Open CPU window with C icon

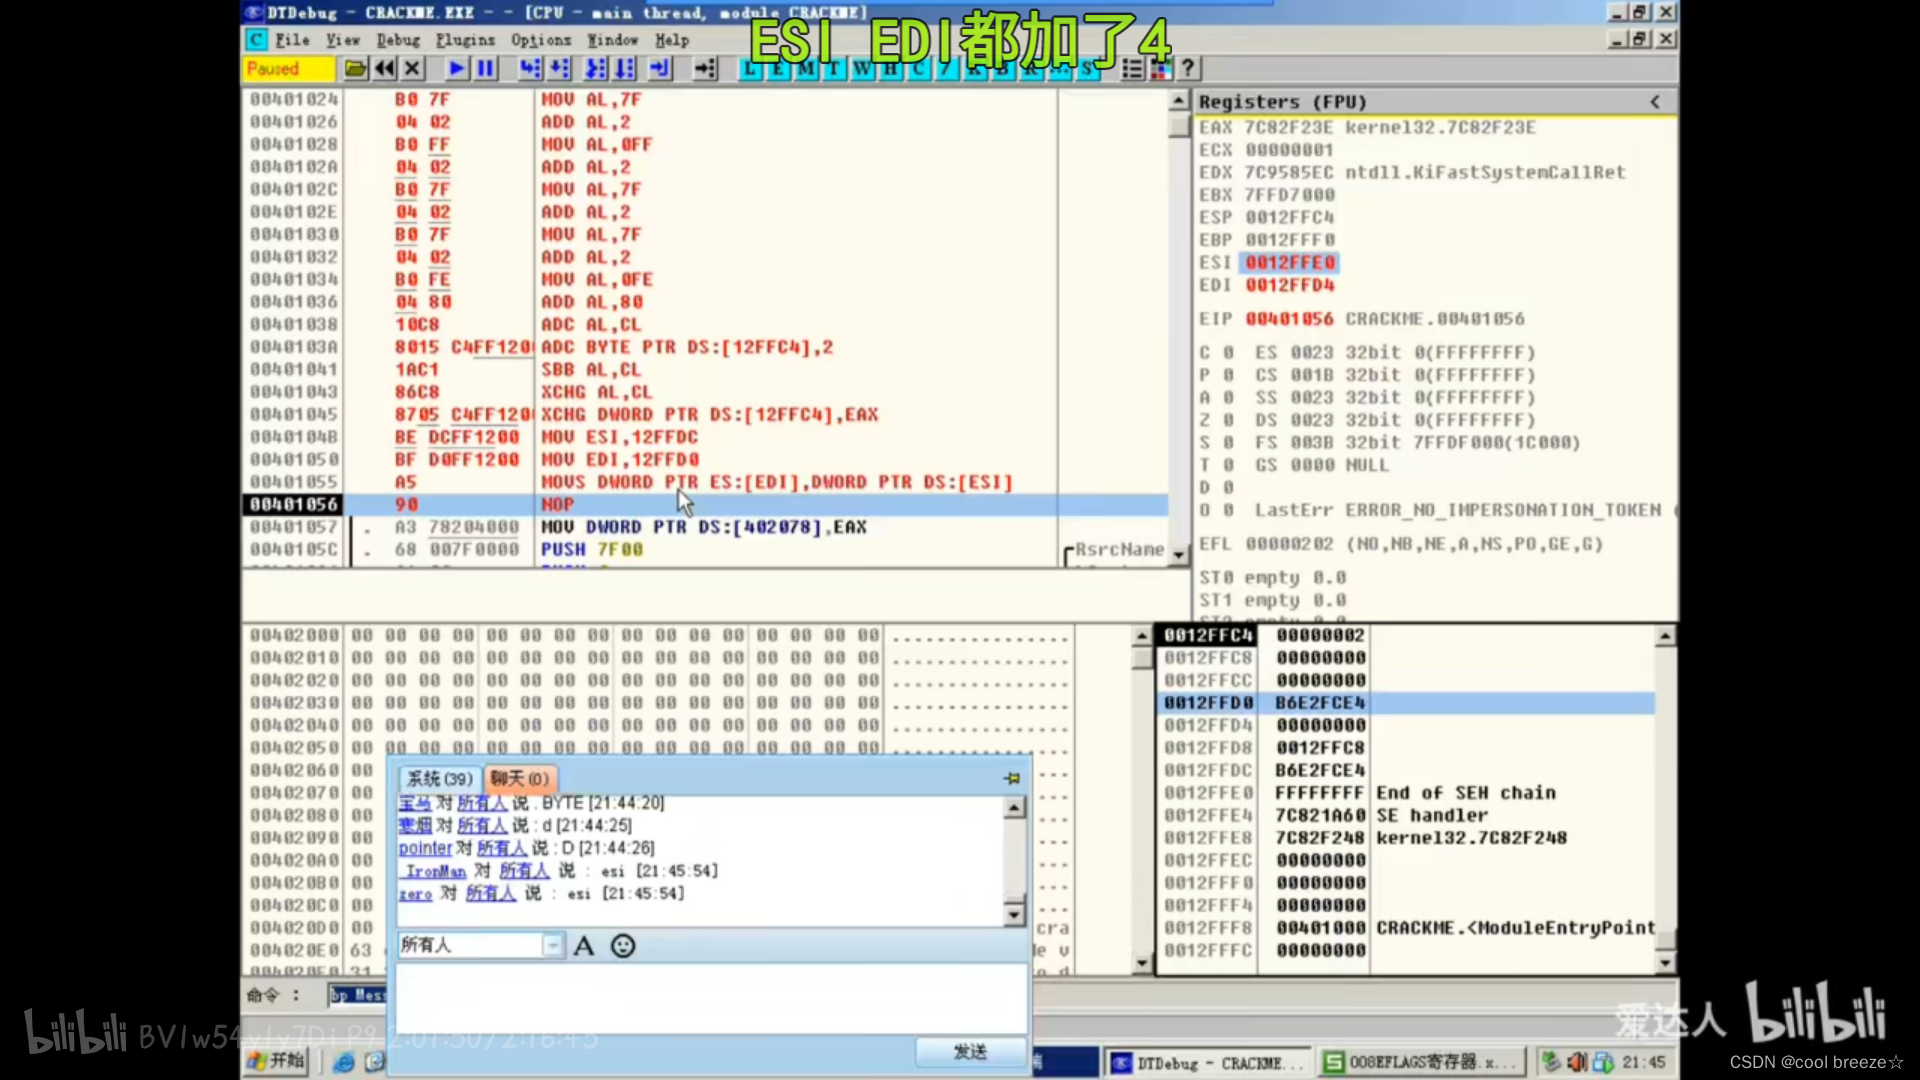[x=917, y=68]
